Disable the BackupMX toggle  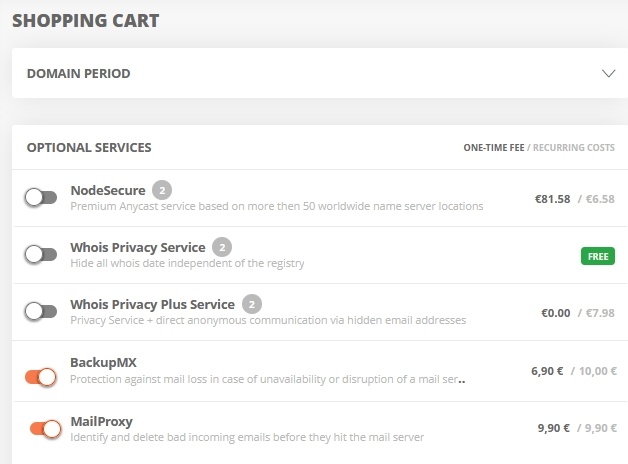tap(41, 377)
